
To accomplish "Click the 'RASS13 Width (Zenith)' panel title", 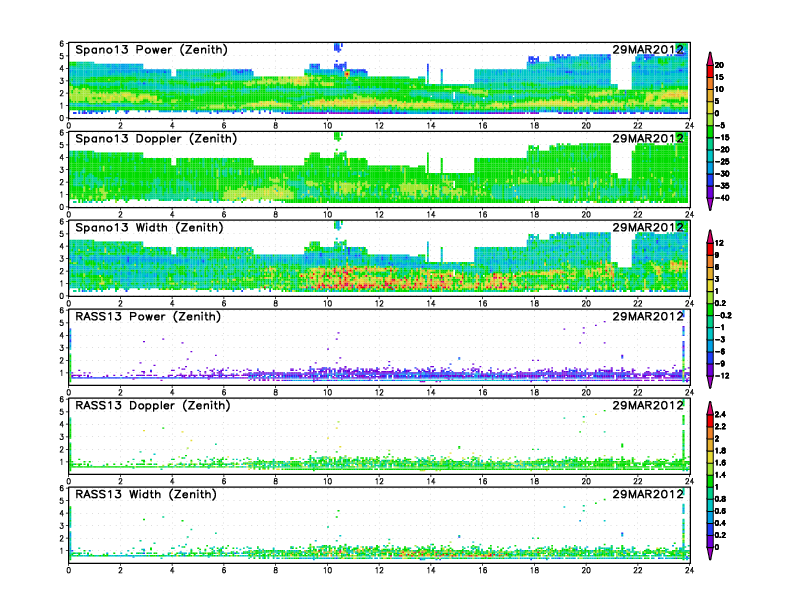I will click(x=146, y=494).
